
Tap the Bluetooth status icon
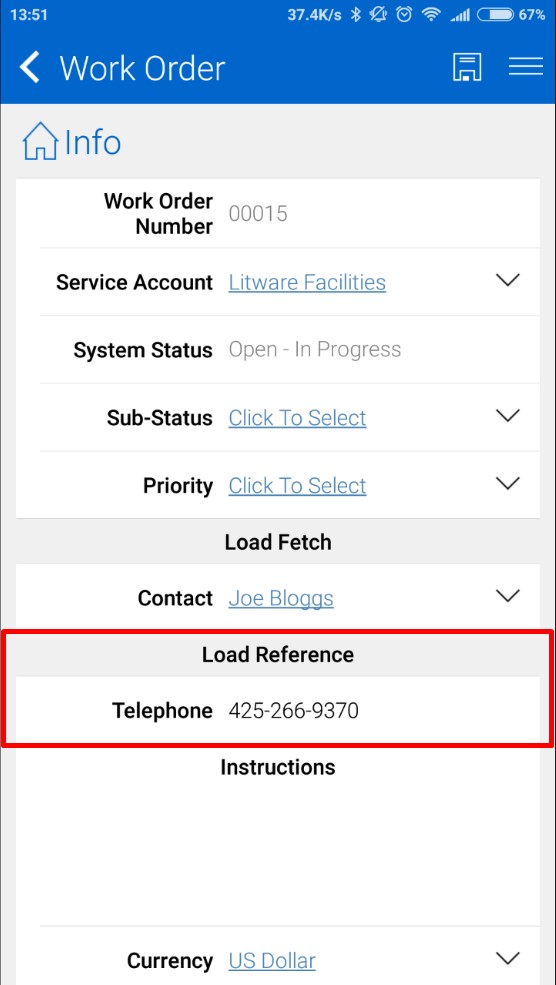[x=356, y=14]
